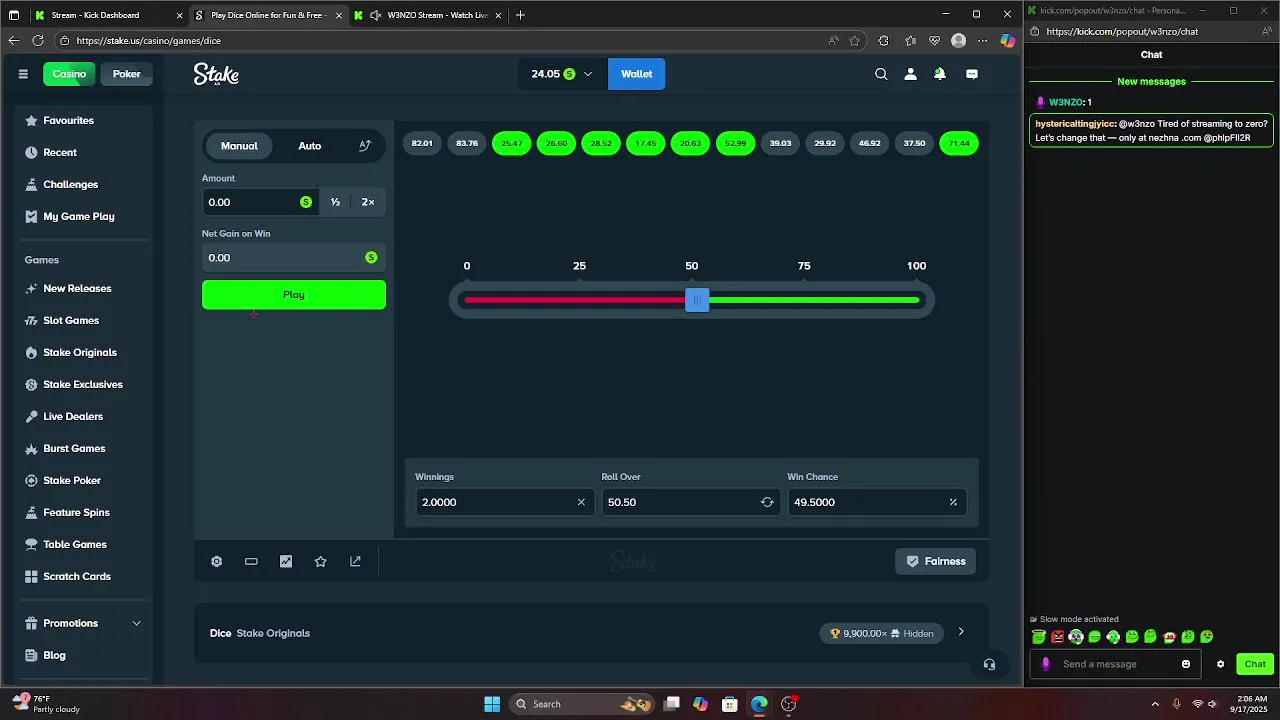
Task: Click the Stake logo
Action: point(216,74)
